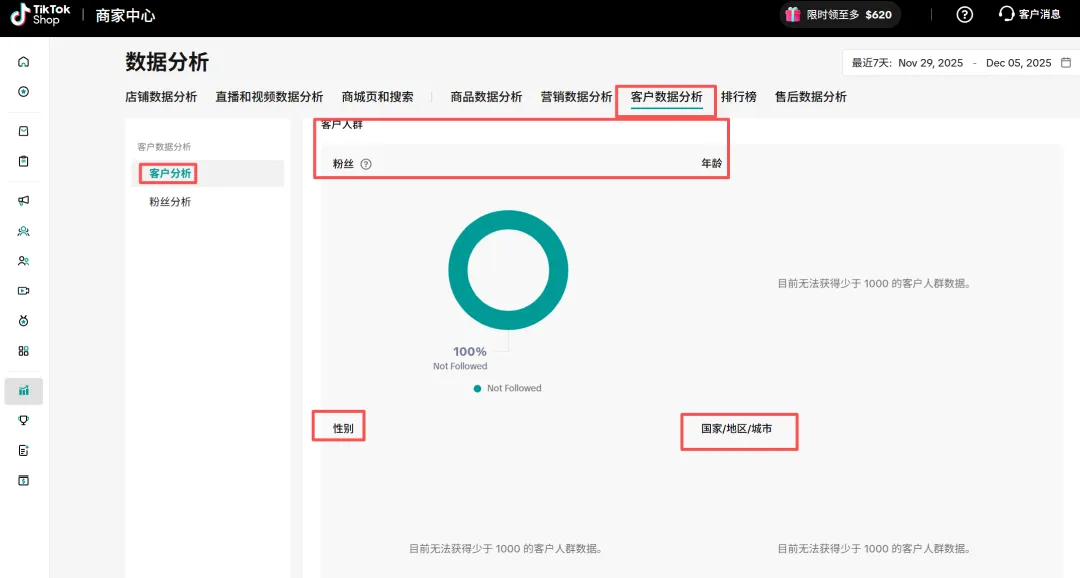Open the megaphone marketing icon in sidebar

point(23,200)
